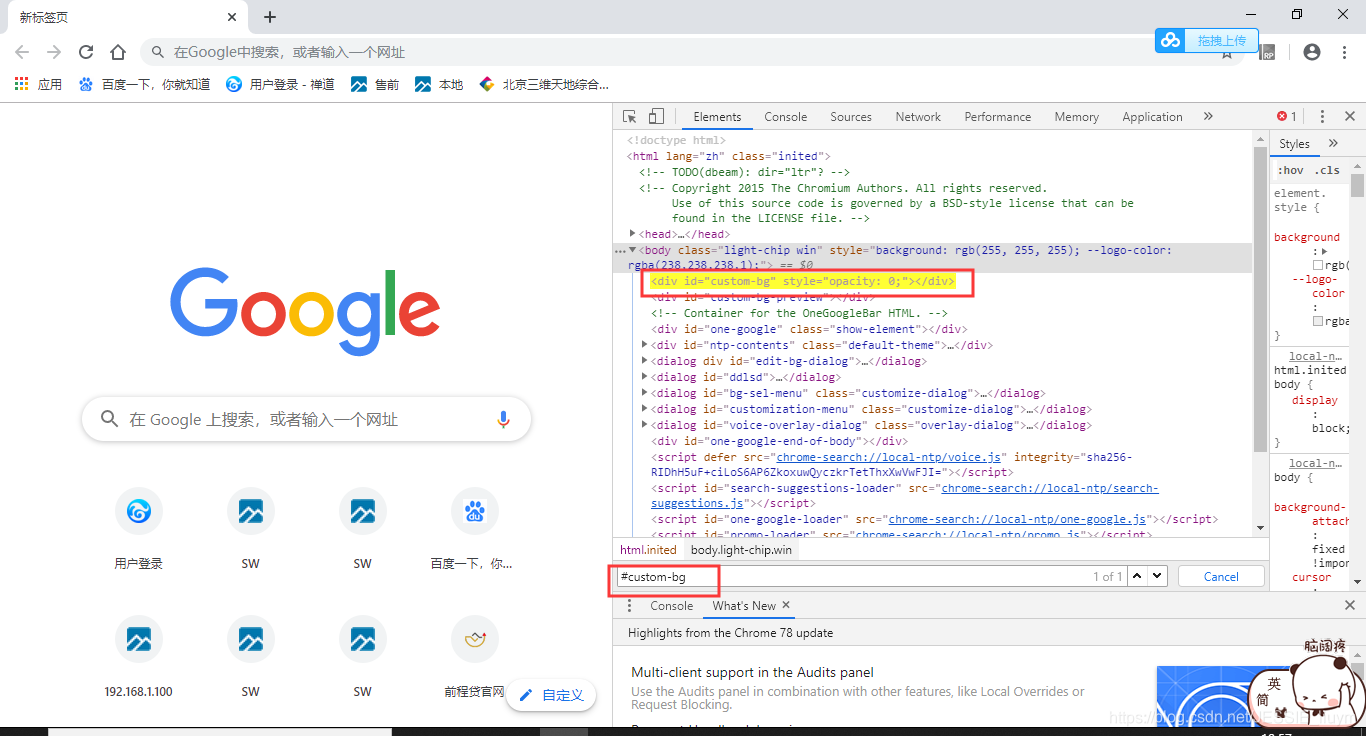Open the 百度一下 shortcut tile

pos(474,529)
